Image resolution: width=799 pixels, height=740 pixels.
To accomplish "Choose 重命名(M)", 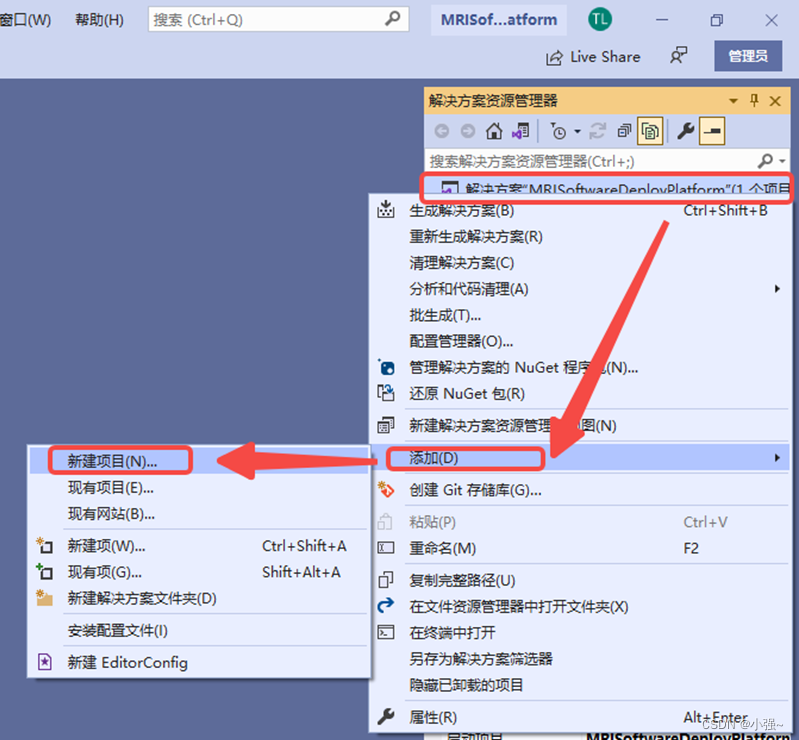I will click(x=581, y=548).
